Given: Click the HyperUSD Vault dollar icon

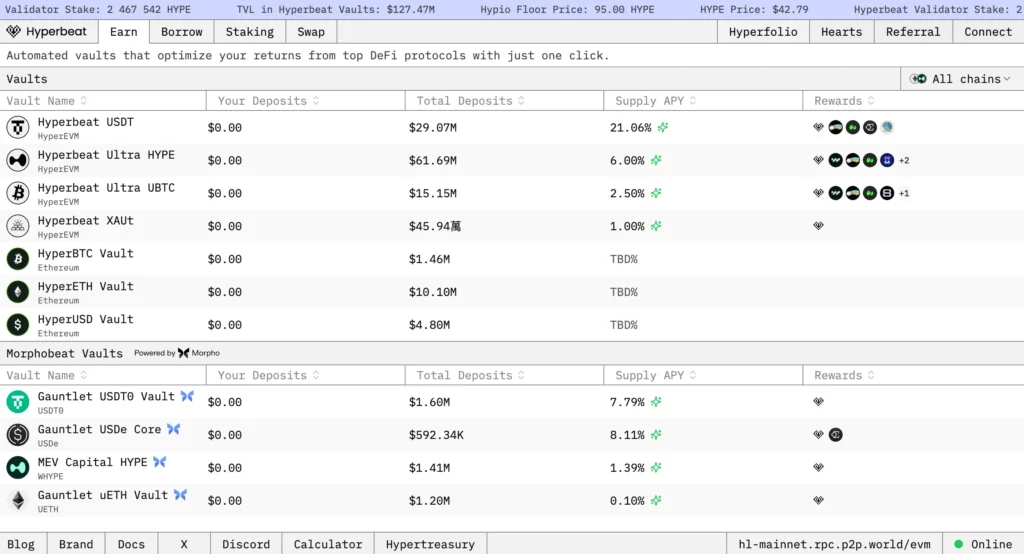Looking at the screenshot, I should (x=18, y=325).
